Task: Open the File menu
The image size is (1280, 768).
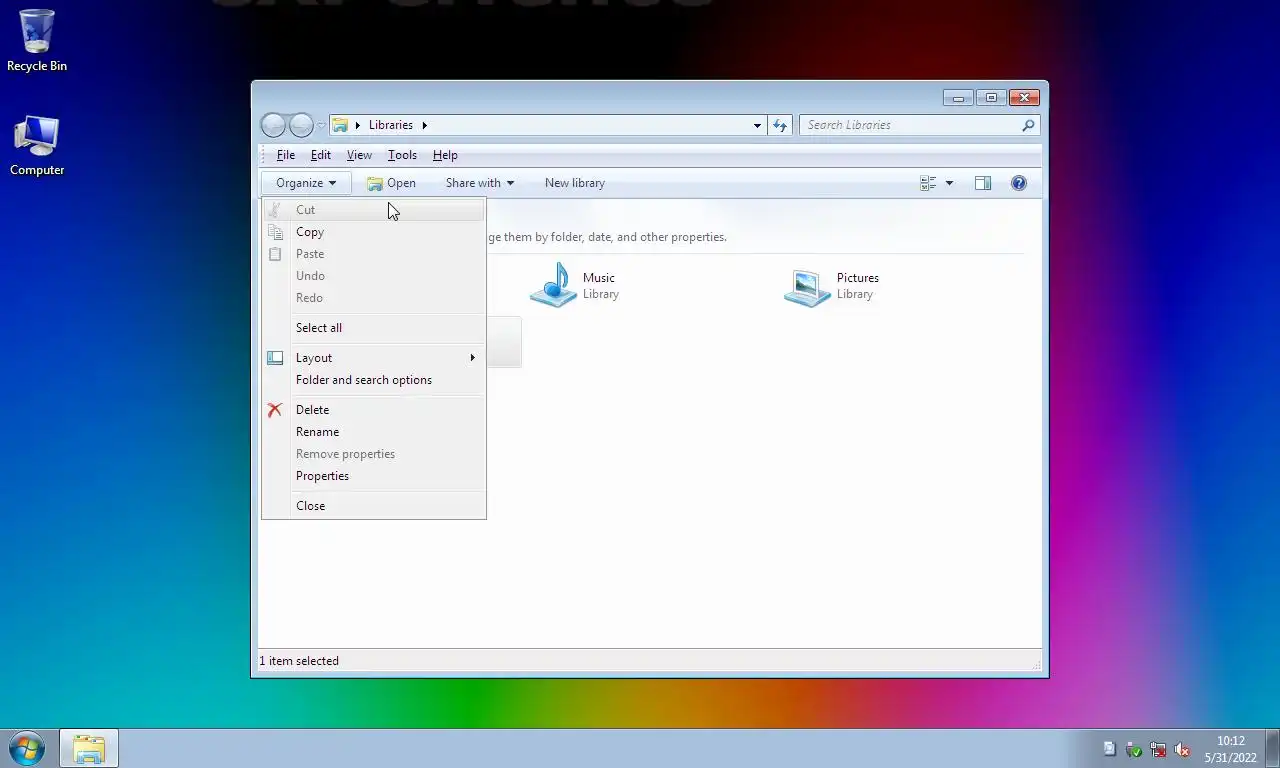Action: 285,155
